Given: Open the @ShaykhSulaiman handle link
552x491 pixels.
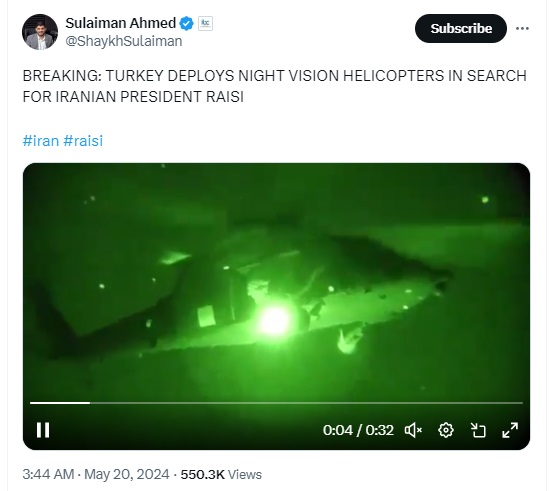Looking at the screenshot, I should click(124, 41).
